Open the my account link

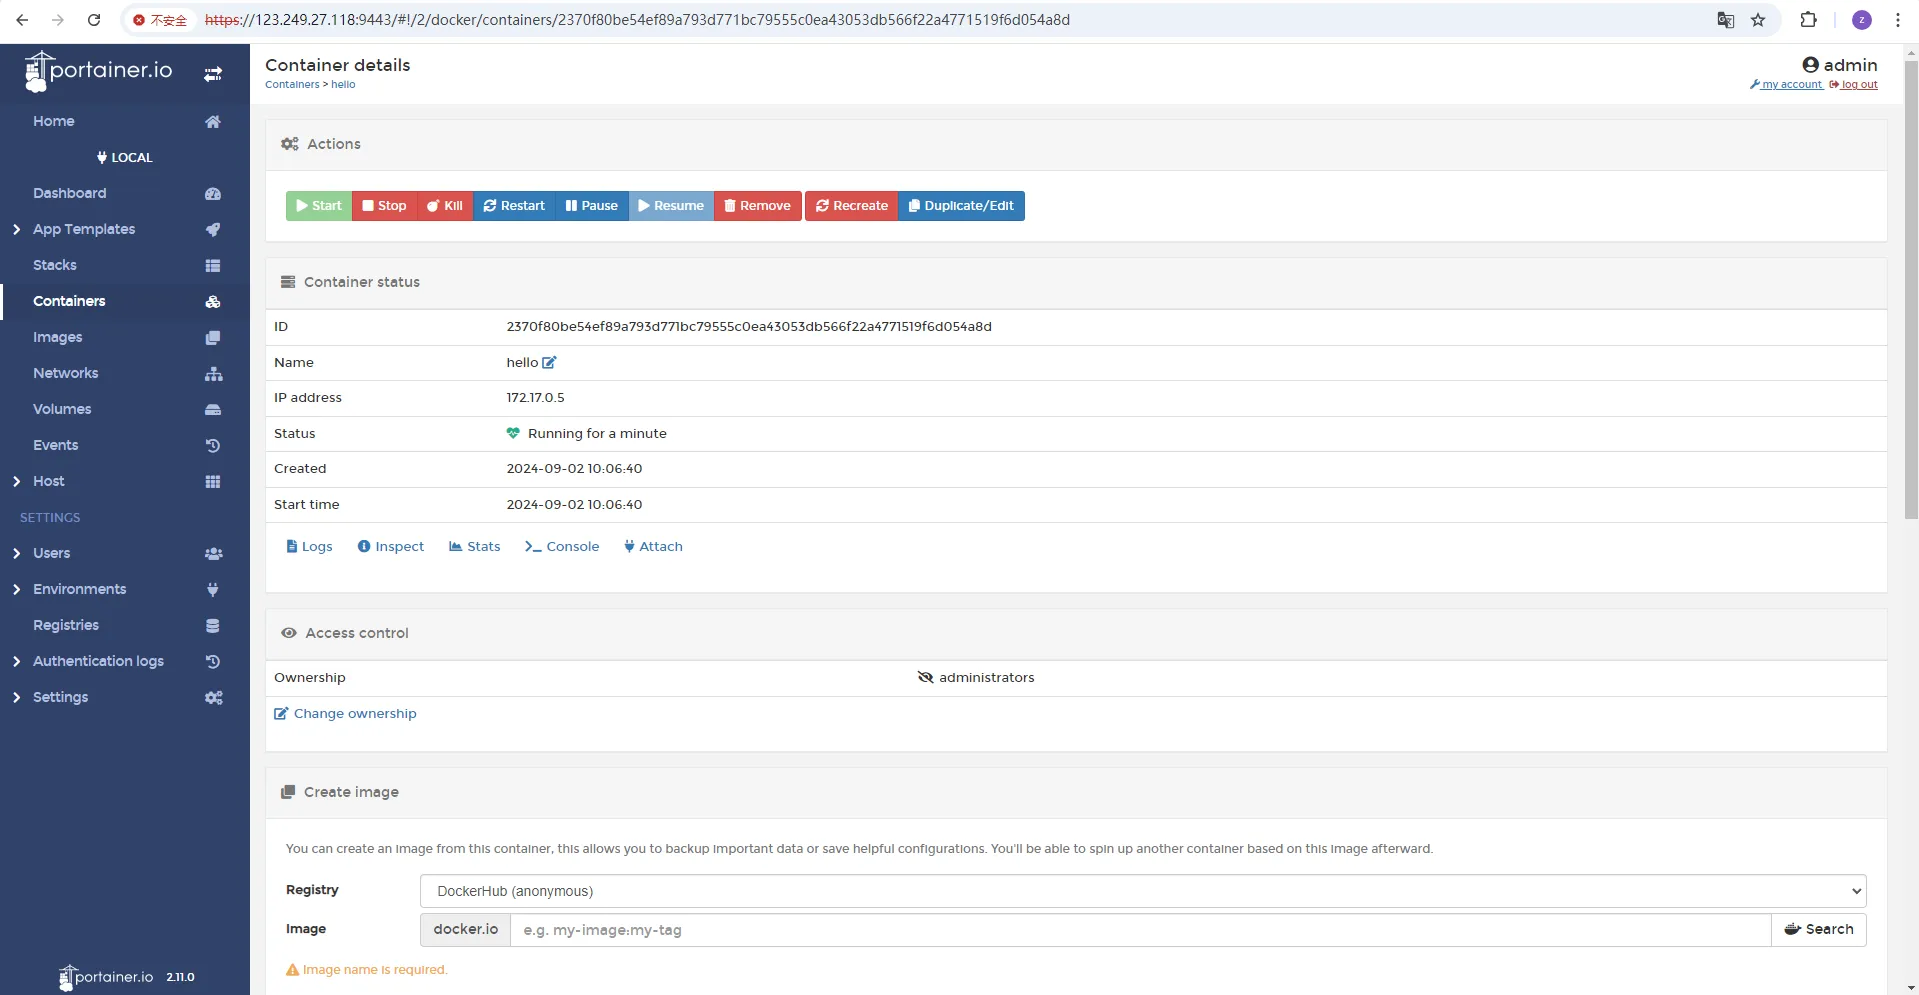click(1786, 85)
